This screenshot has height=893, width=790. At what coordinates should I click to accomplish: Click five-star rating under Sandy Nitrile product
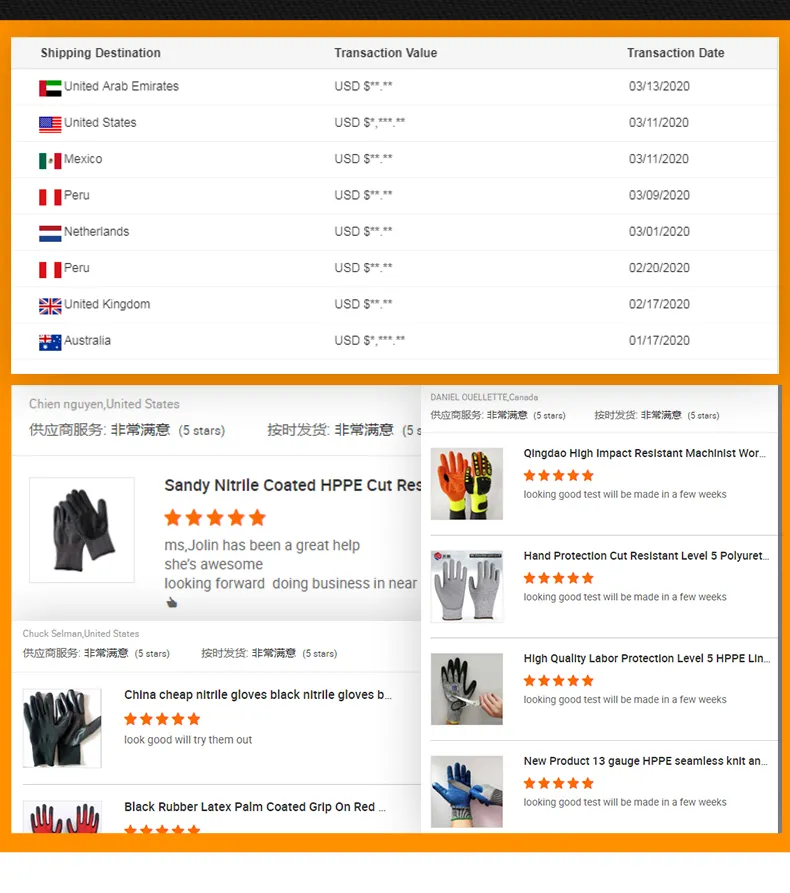pos(215,518)
